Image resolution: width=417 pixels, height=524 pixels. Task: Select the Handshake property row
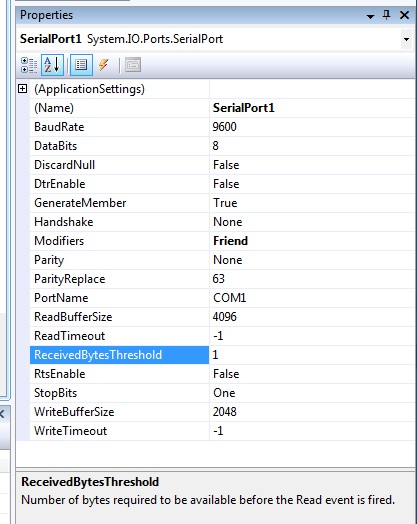click(222, 222)
